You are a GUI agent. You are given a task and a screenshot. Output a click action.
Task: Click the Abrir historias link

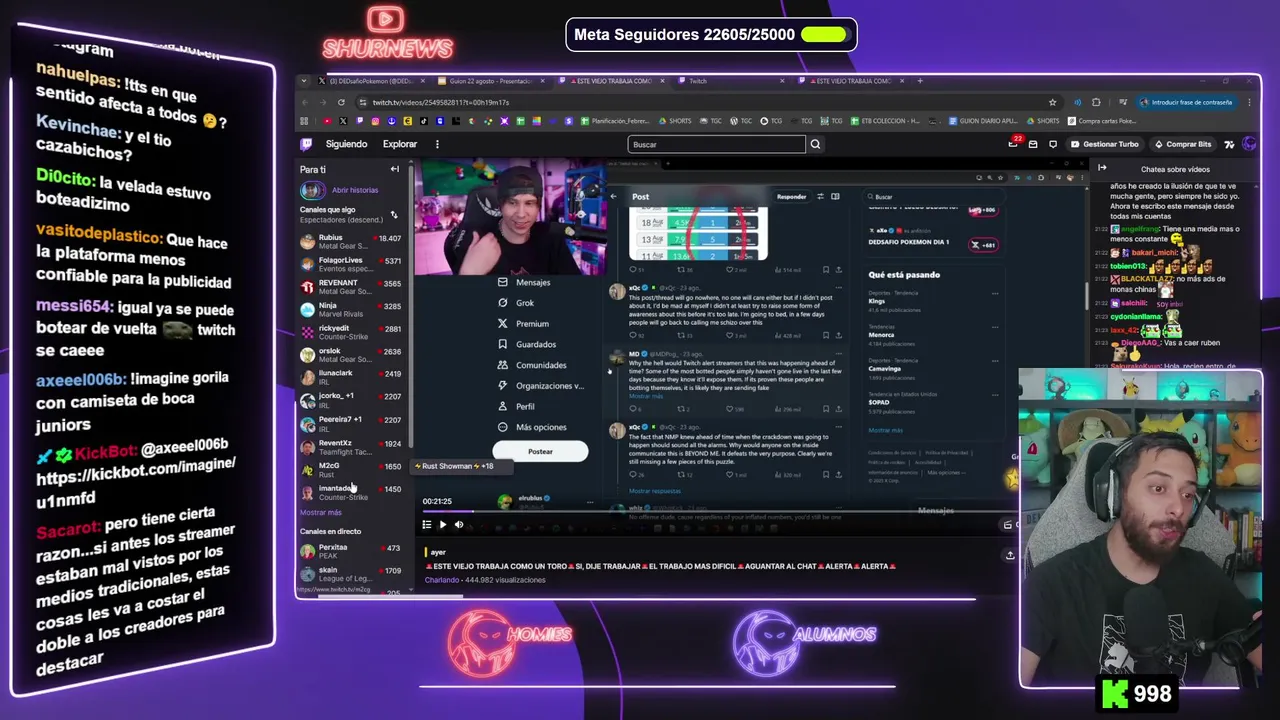(x=355, y=190)
